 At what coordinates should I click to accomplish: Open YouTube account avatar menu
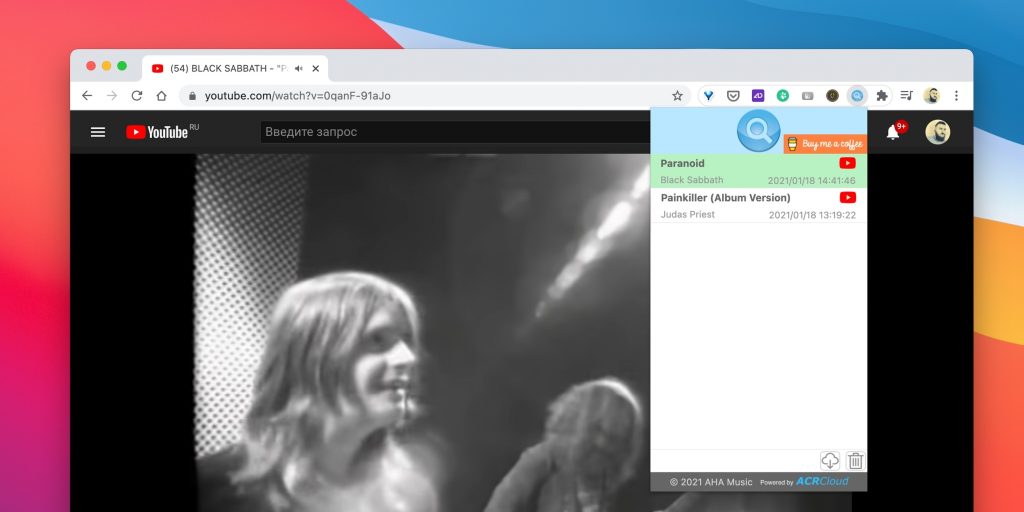coord(938,132)
